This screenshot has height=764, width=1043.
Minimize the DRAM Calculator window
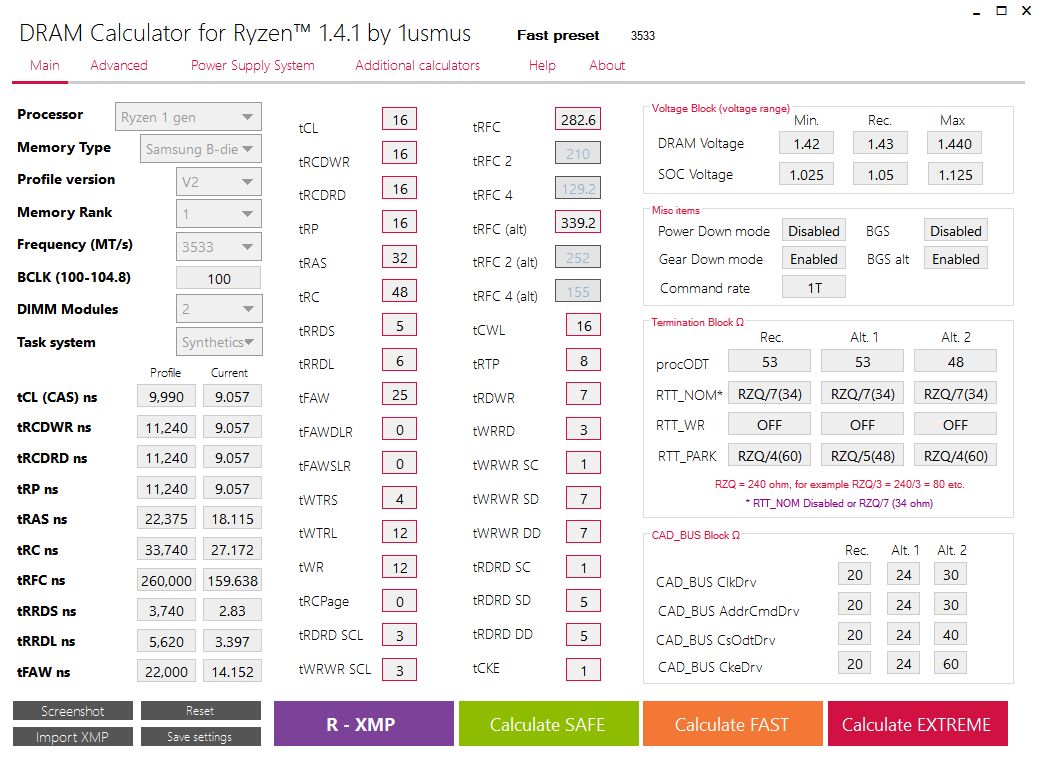(x=976, y=11)
